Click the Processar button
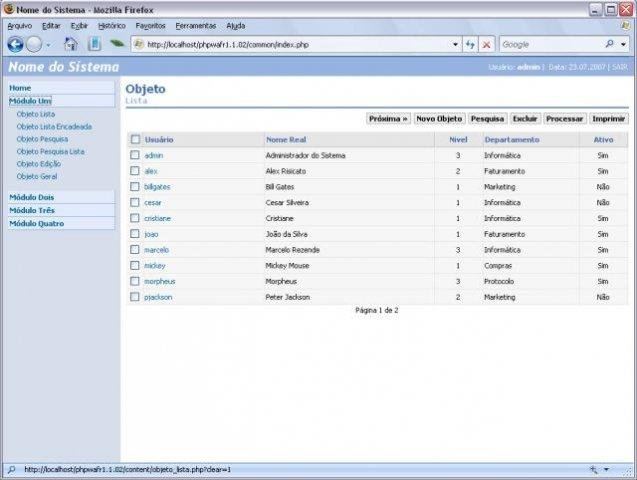 tap(564, 119)
